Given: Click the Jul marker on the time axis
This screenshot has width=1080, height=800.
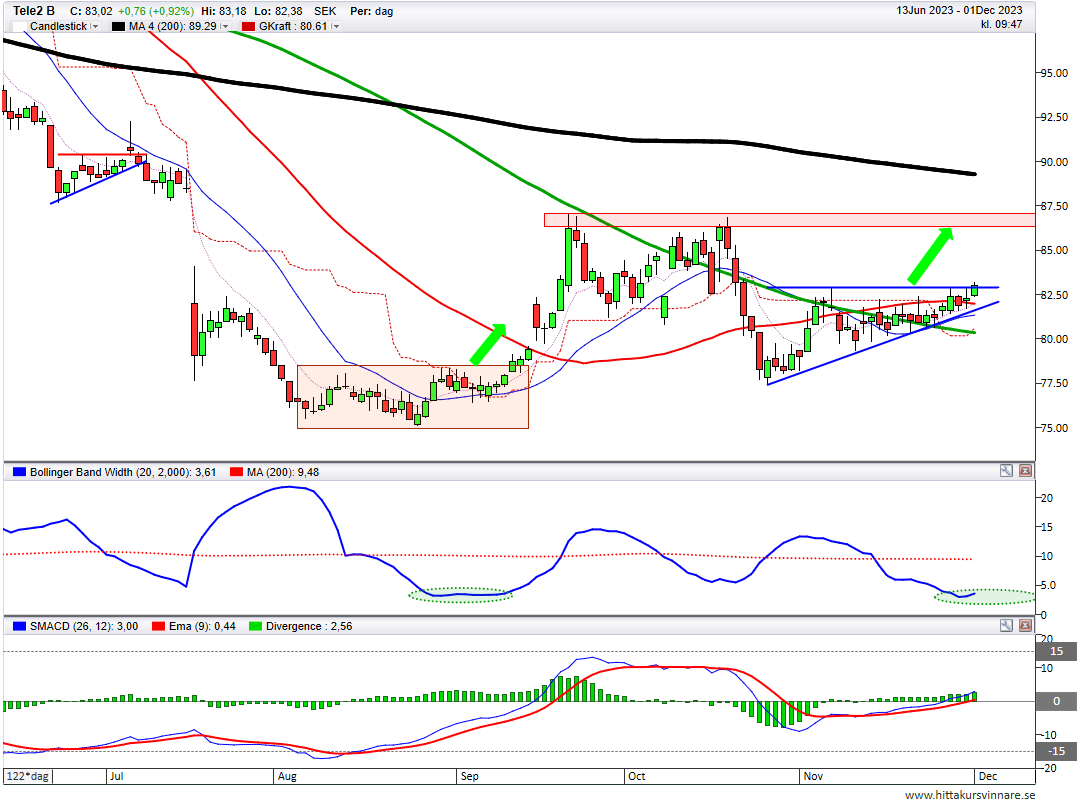Looking at the screenshot, I should point(117,776).
